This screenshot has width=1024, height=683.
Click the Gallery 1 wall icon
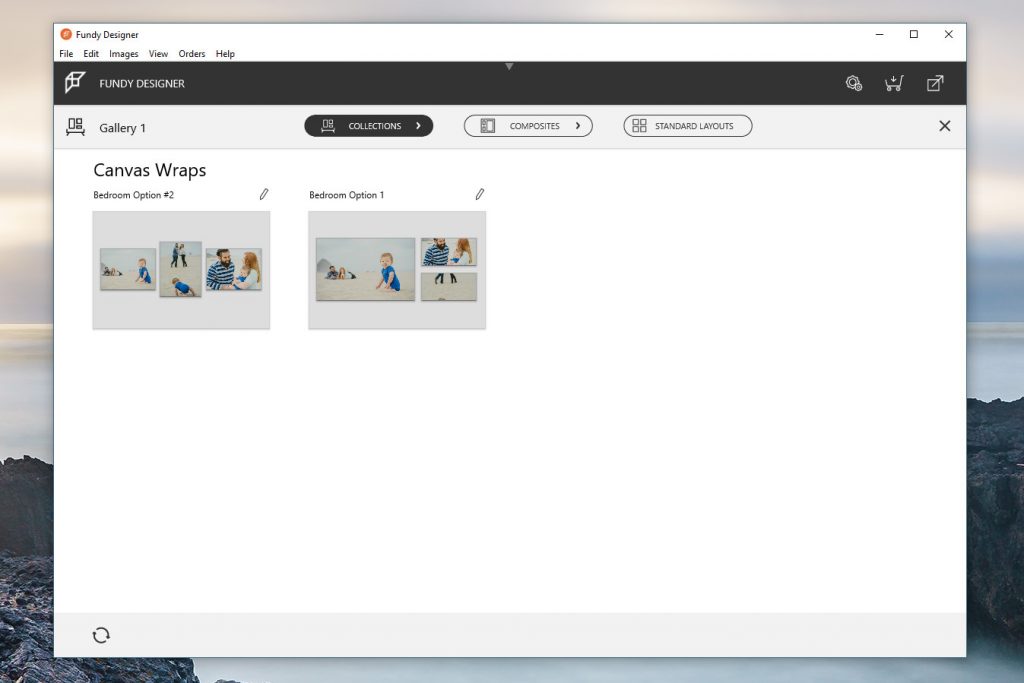point(76,127)
